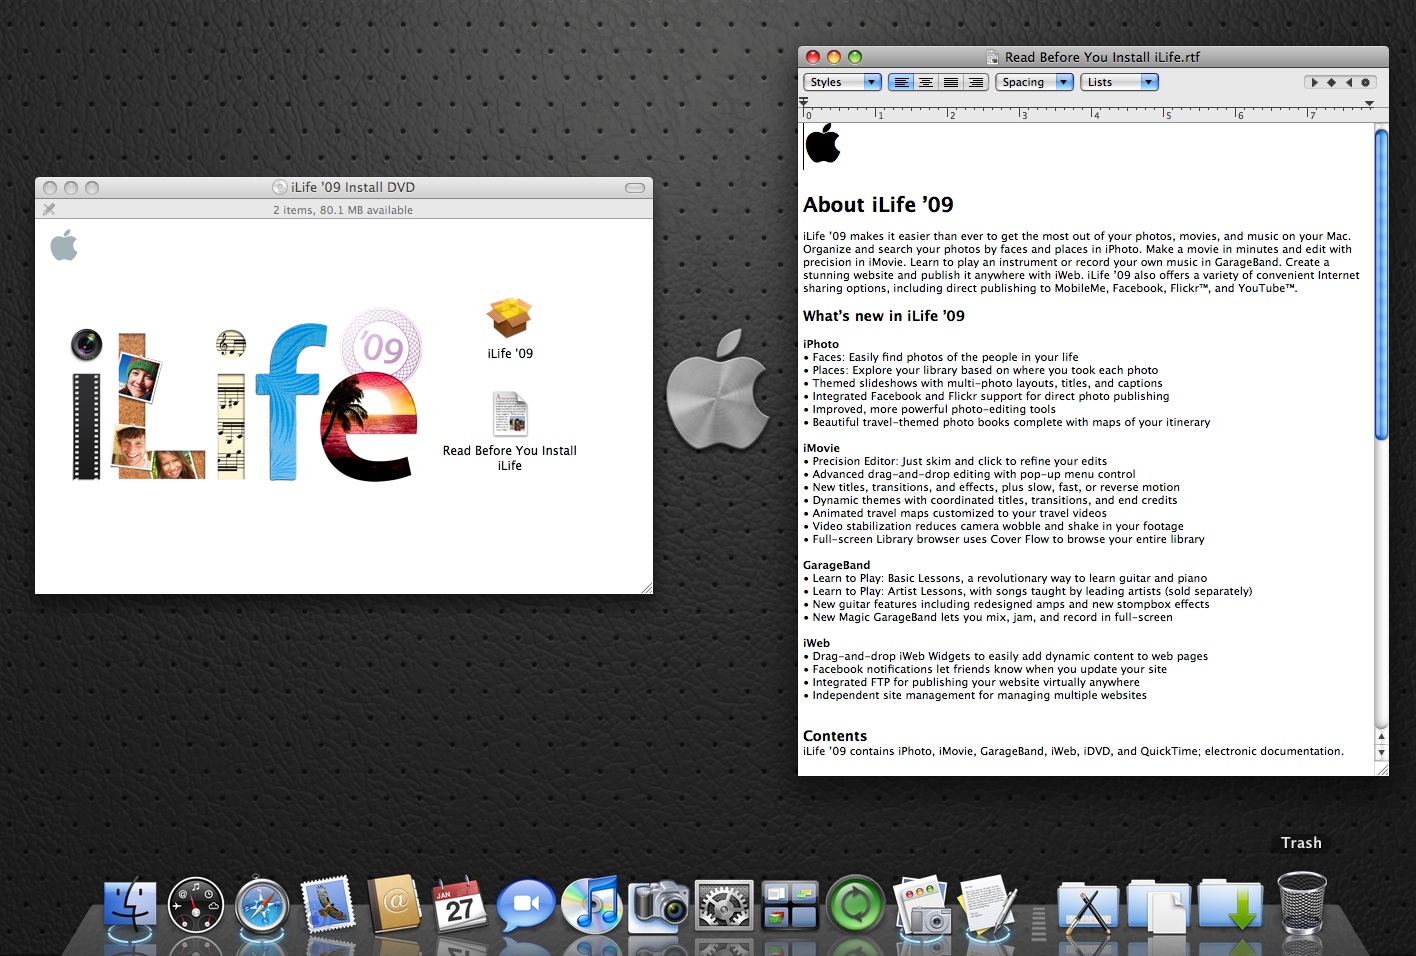Open Finder from the Dock
This screenshot has height=956, width=1416.
tap(130, 905)
